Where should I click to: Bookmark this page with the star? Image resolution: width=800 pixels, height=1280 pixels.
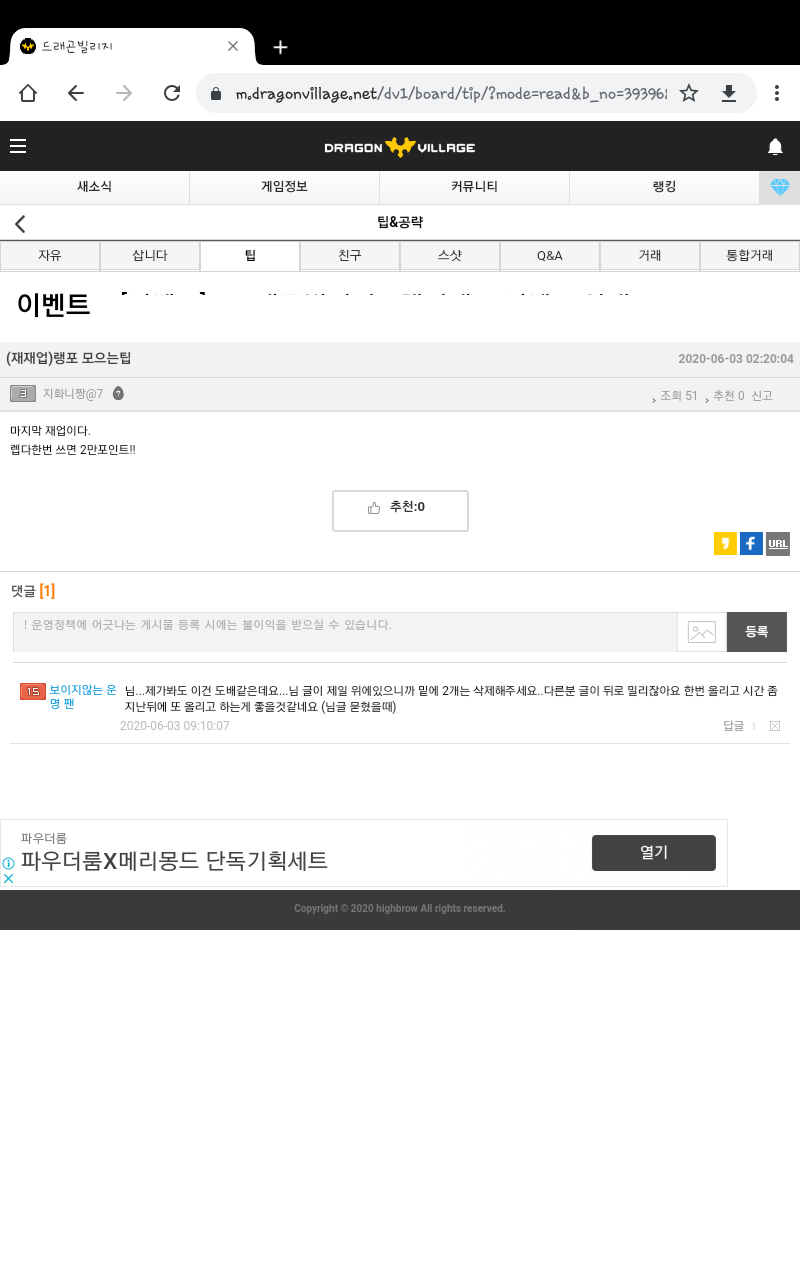pyautogui.click(x=689, y=93)
